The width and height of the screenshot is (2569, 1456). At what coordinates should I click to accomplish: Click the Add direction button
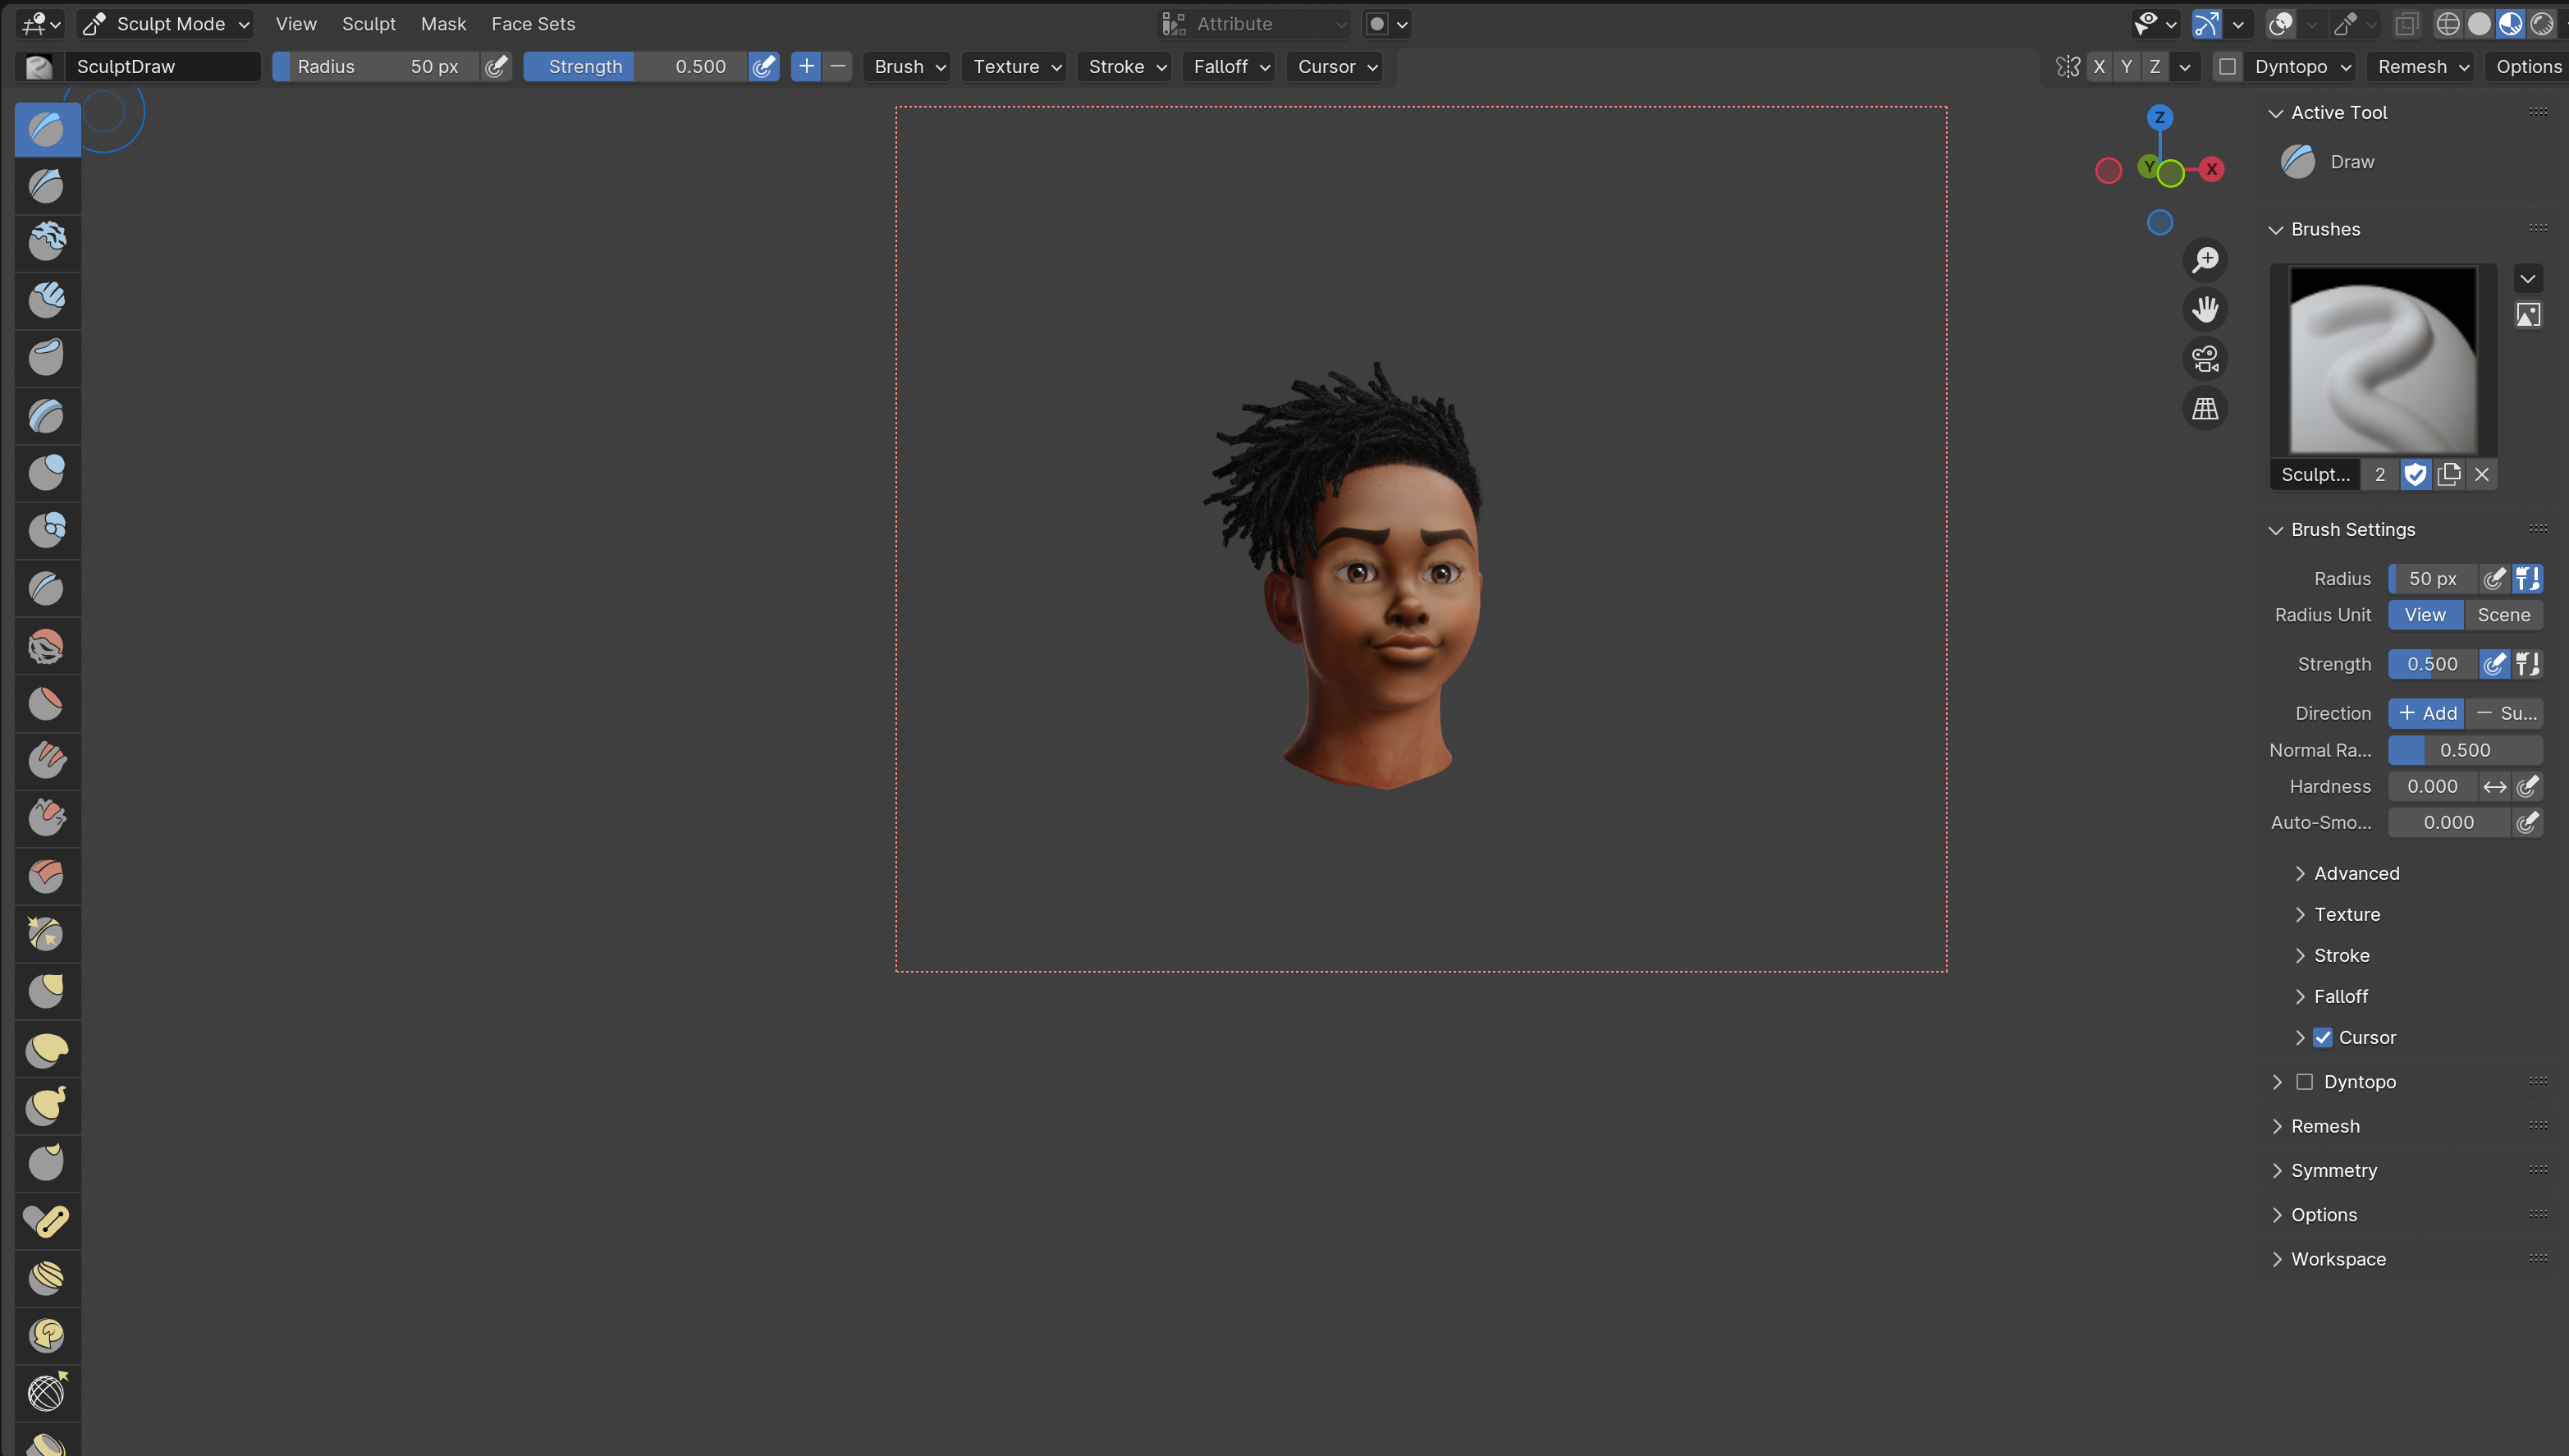(2427, 713)
